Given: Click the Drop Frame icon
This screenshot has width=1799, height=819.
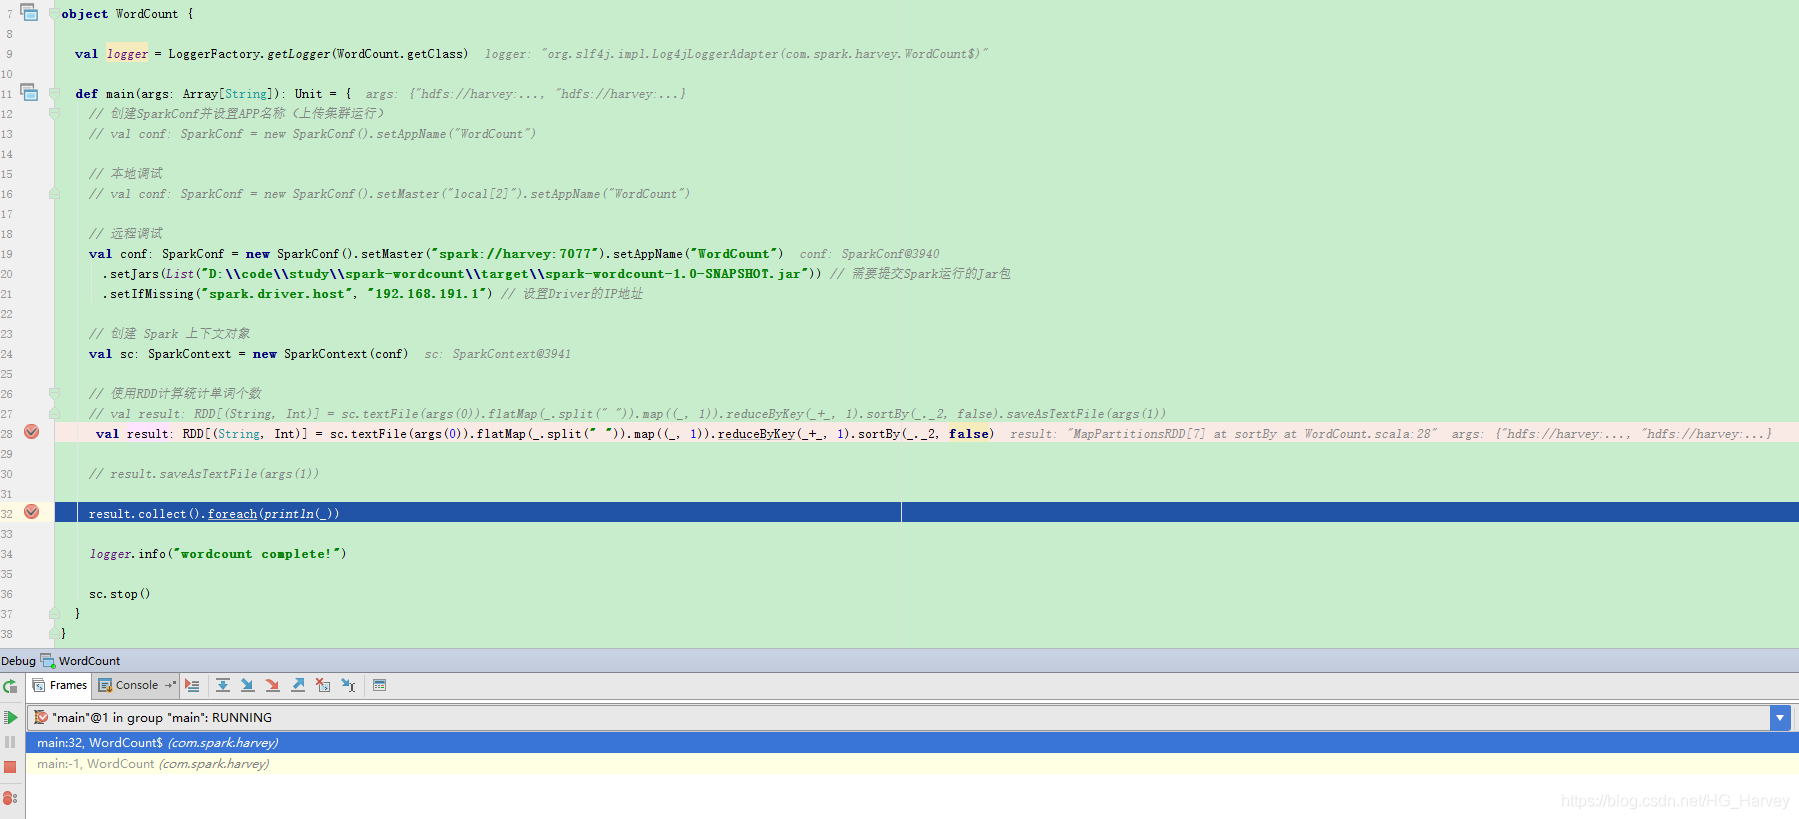Looking at the screenshot, I should click(x=323, y=685).
